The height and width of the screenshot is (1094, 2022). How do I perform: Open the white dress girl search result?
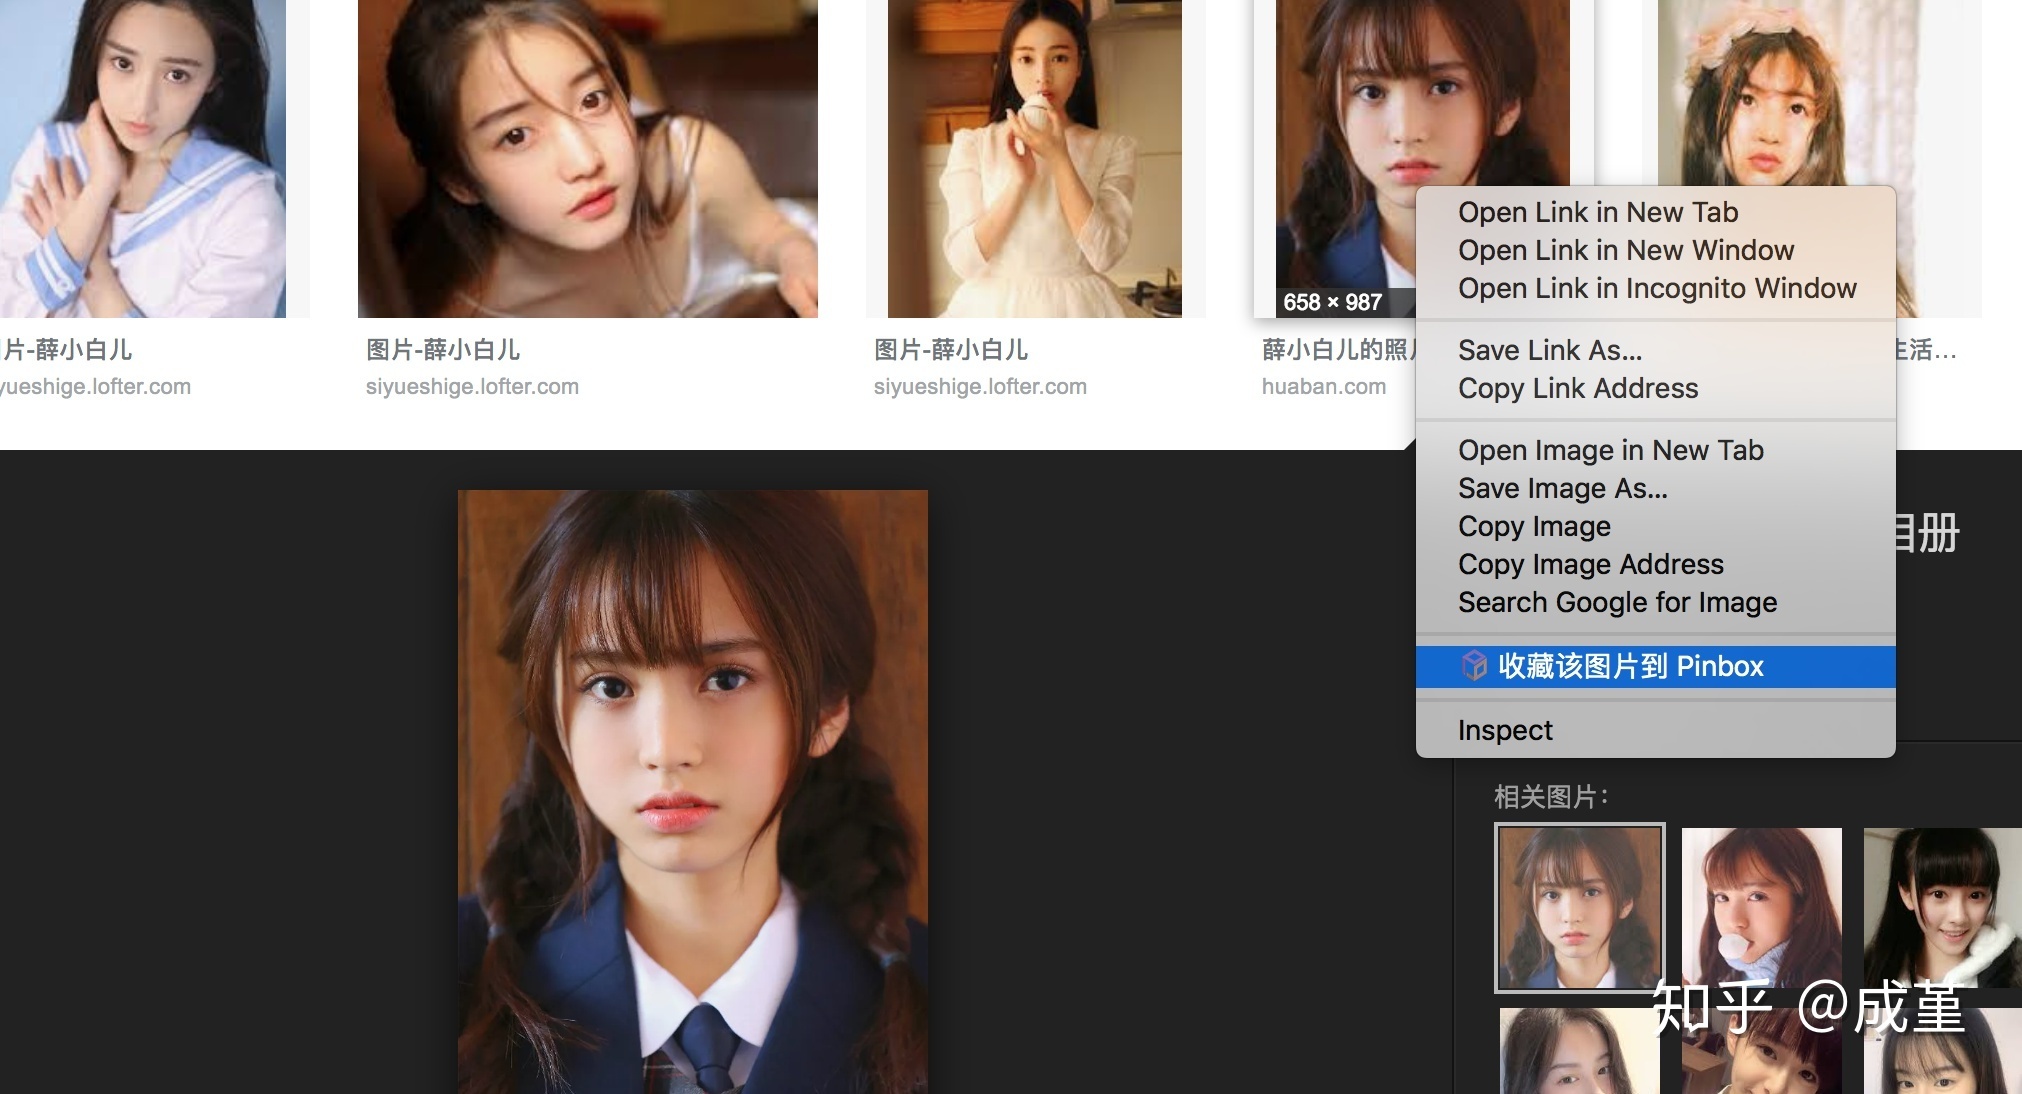pyautogui.click(x=1034, y=160)
